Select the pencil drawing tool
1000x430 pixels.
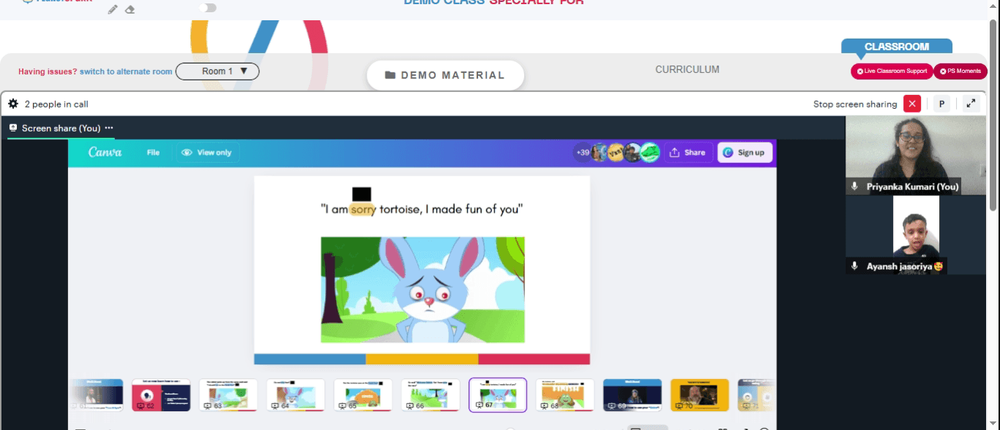click(x=112, y=10)
